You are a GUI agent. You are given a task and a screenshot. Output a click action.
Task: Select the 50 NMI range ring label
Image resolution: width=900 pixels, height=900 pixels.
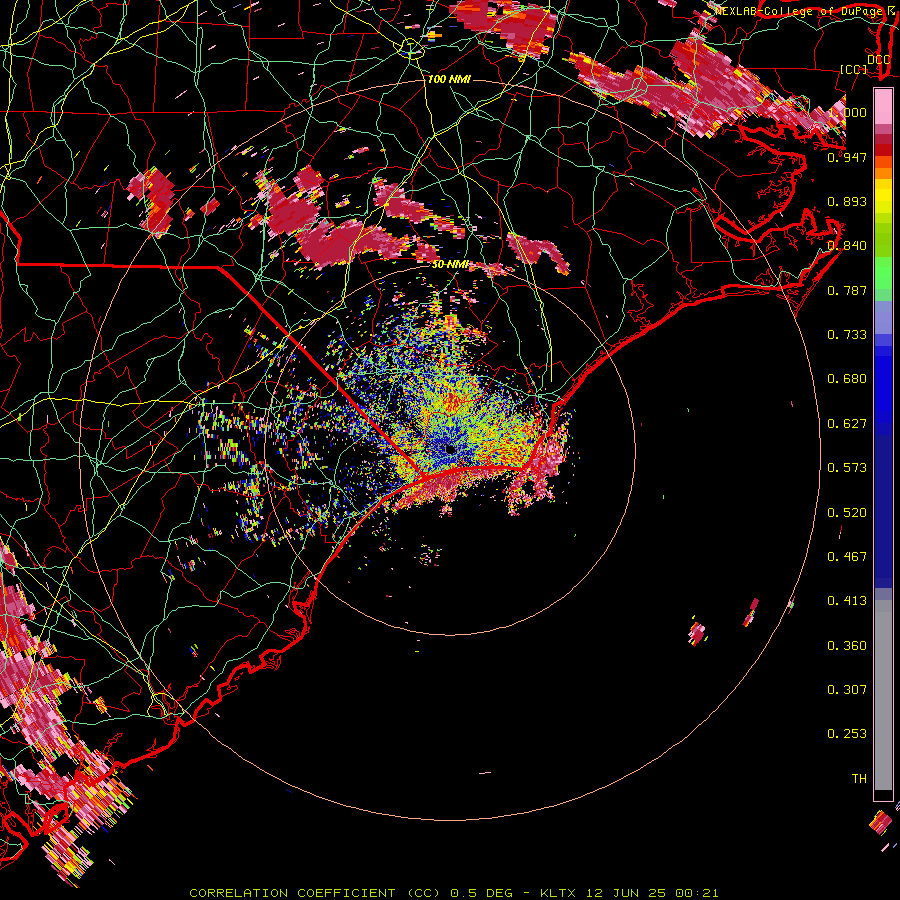click(x=450, y=264)
